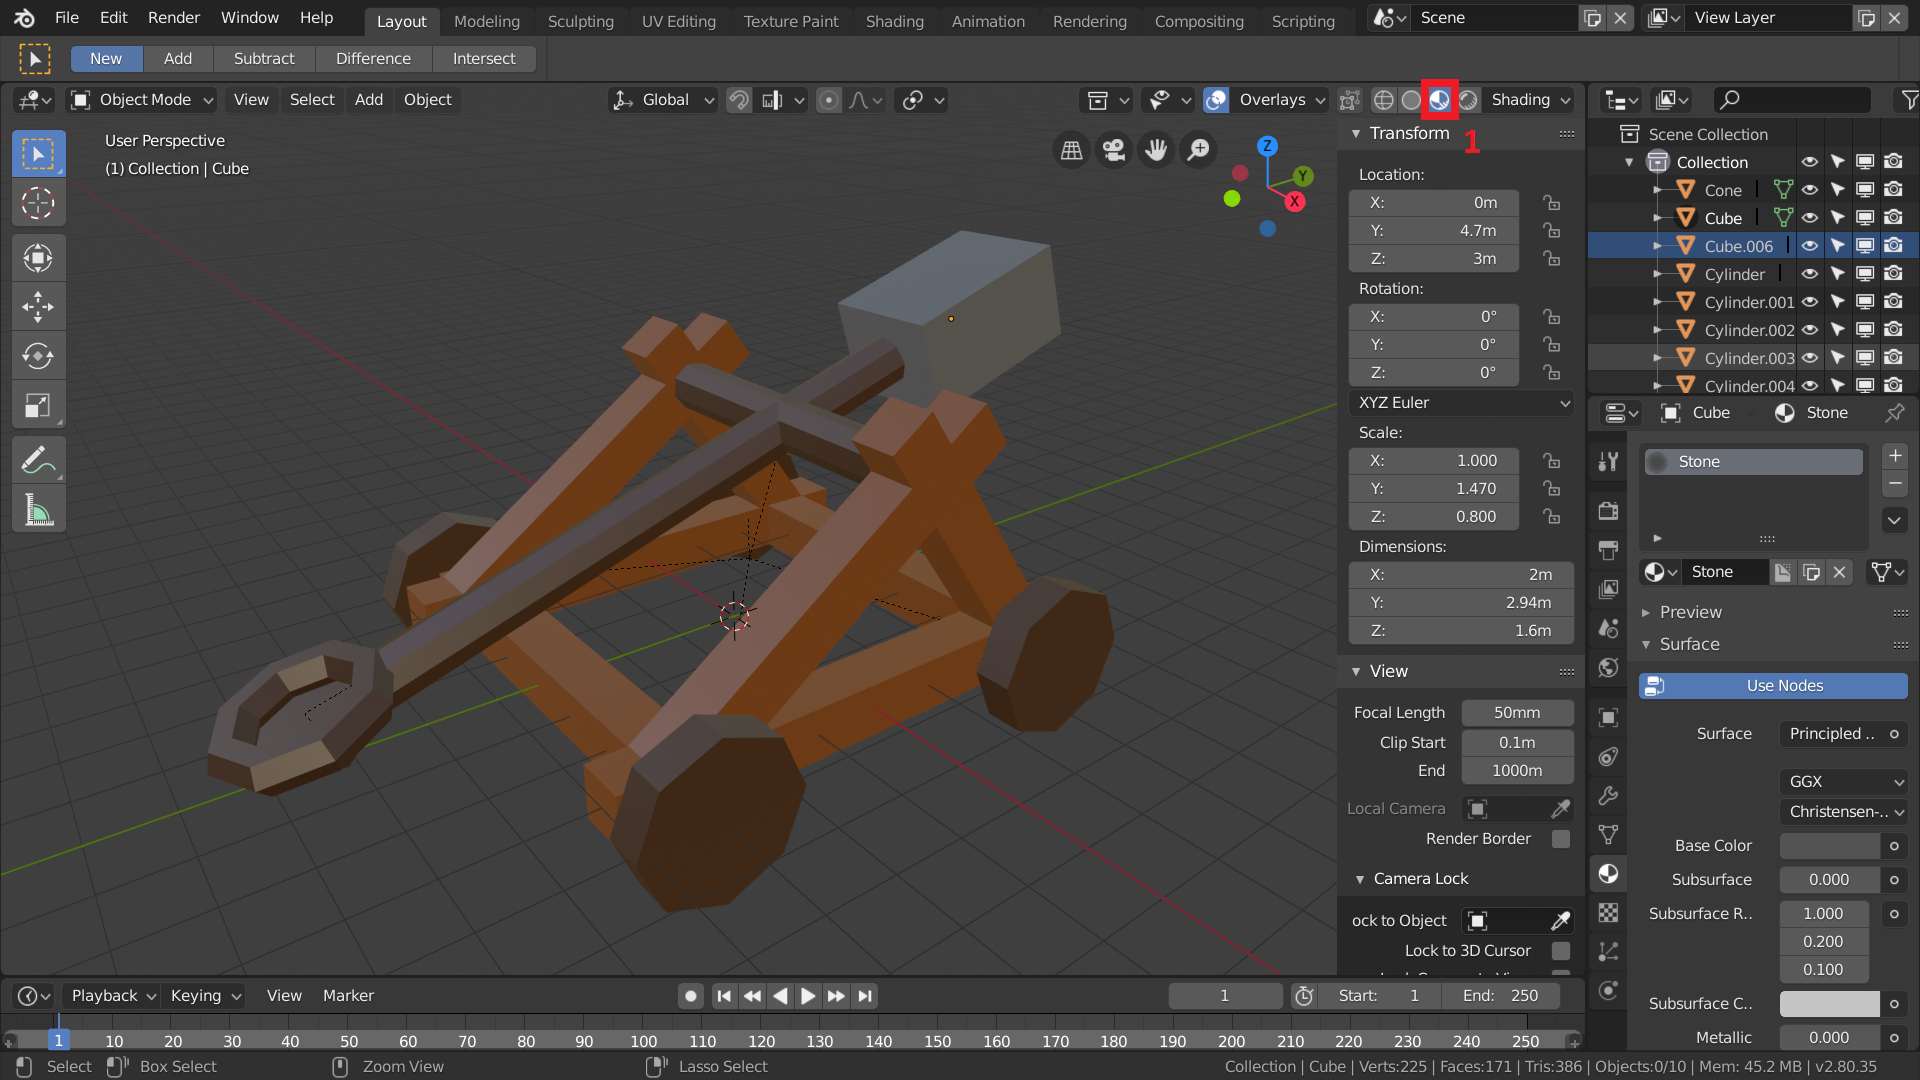Adjust the Metallic value slider
The width and height of the screenshot is (1920, 1080).
[1830, 1038]
